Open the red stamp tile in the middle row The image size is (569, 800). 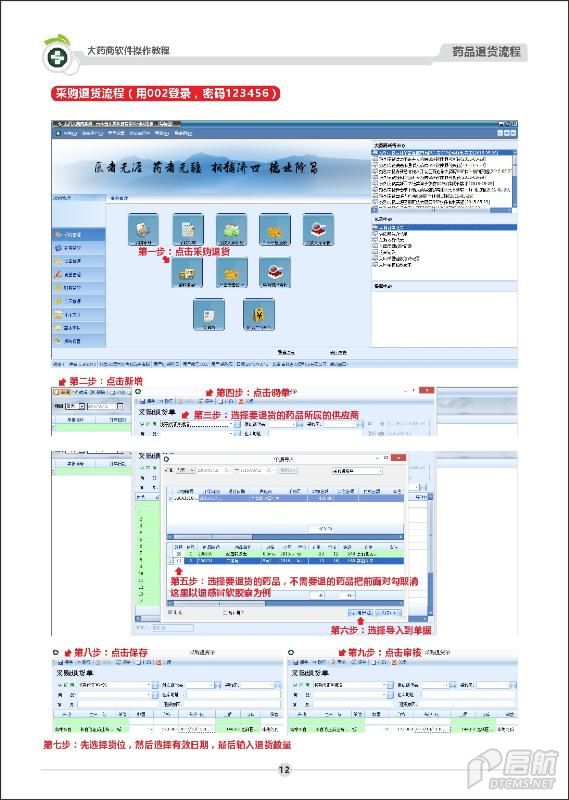tap(275, 272)
